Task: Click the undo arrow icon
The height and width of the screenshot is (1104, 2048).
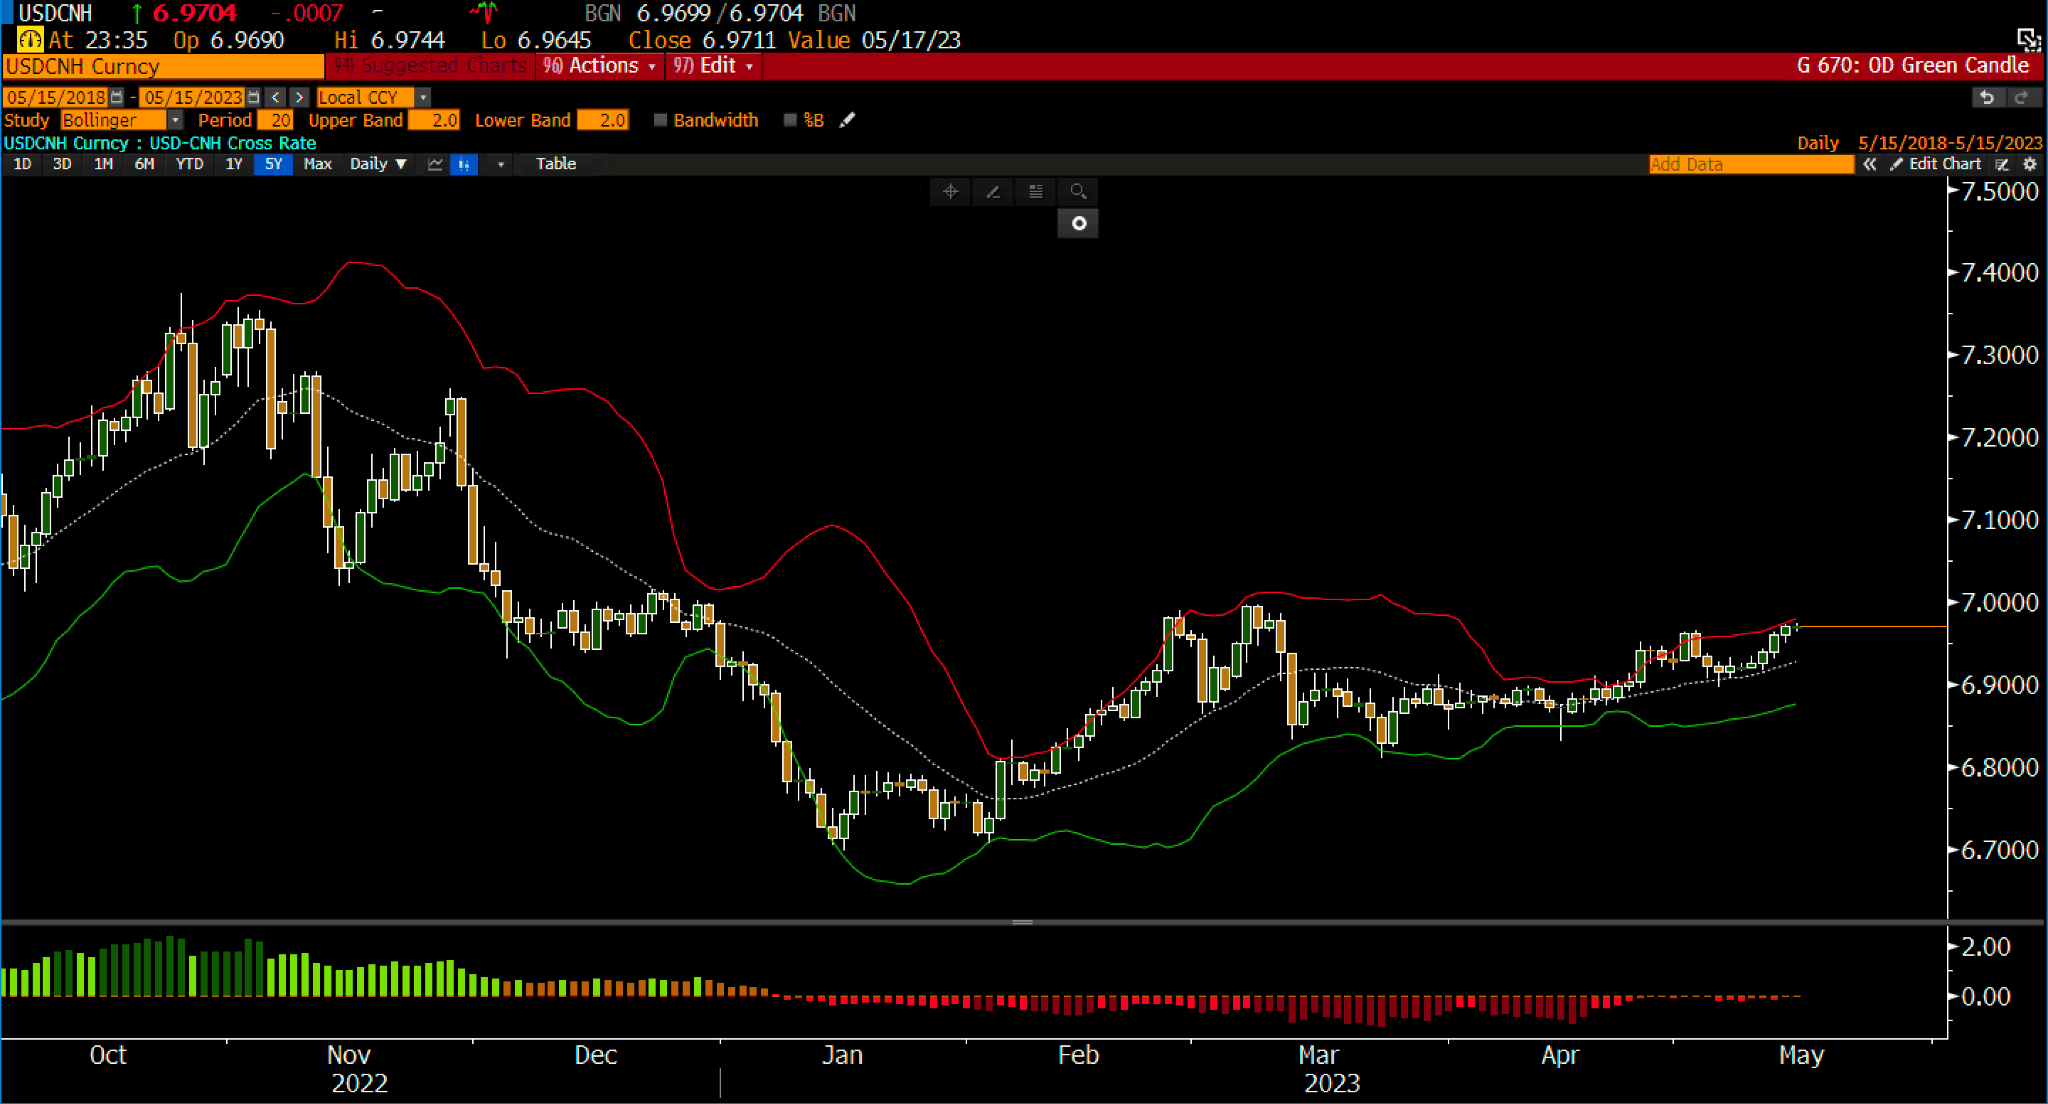Action: [1987, 97]
